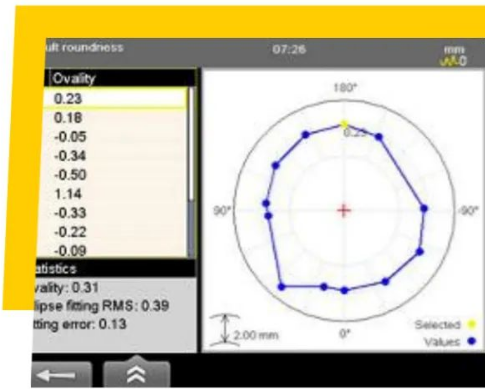Click the yellow Selected legend dot
The width and height of the screenshot is (485, 389).
(472, 324)
